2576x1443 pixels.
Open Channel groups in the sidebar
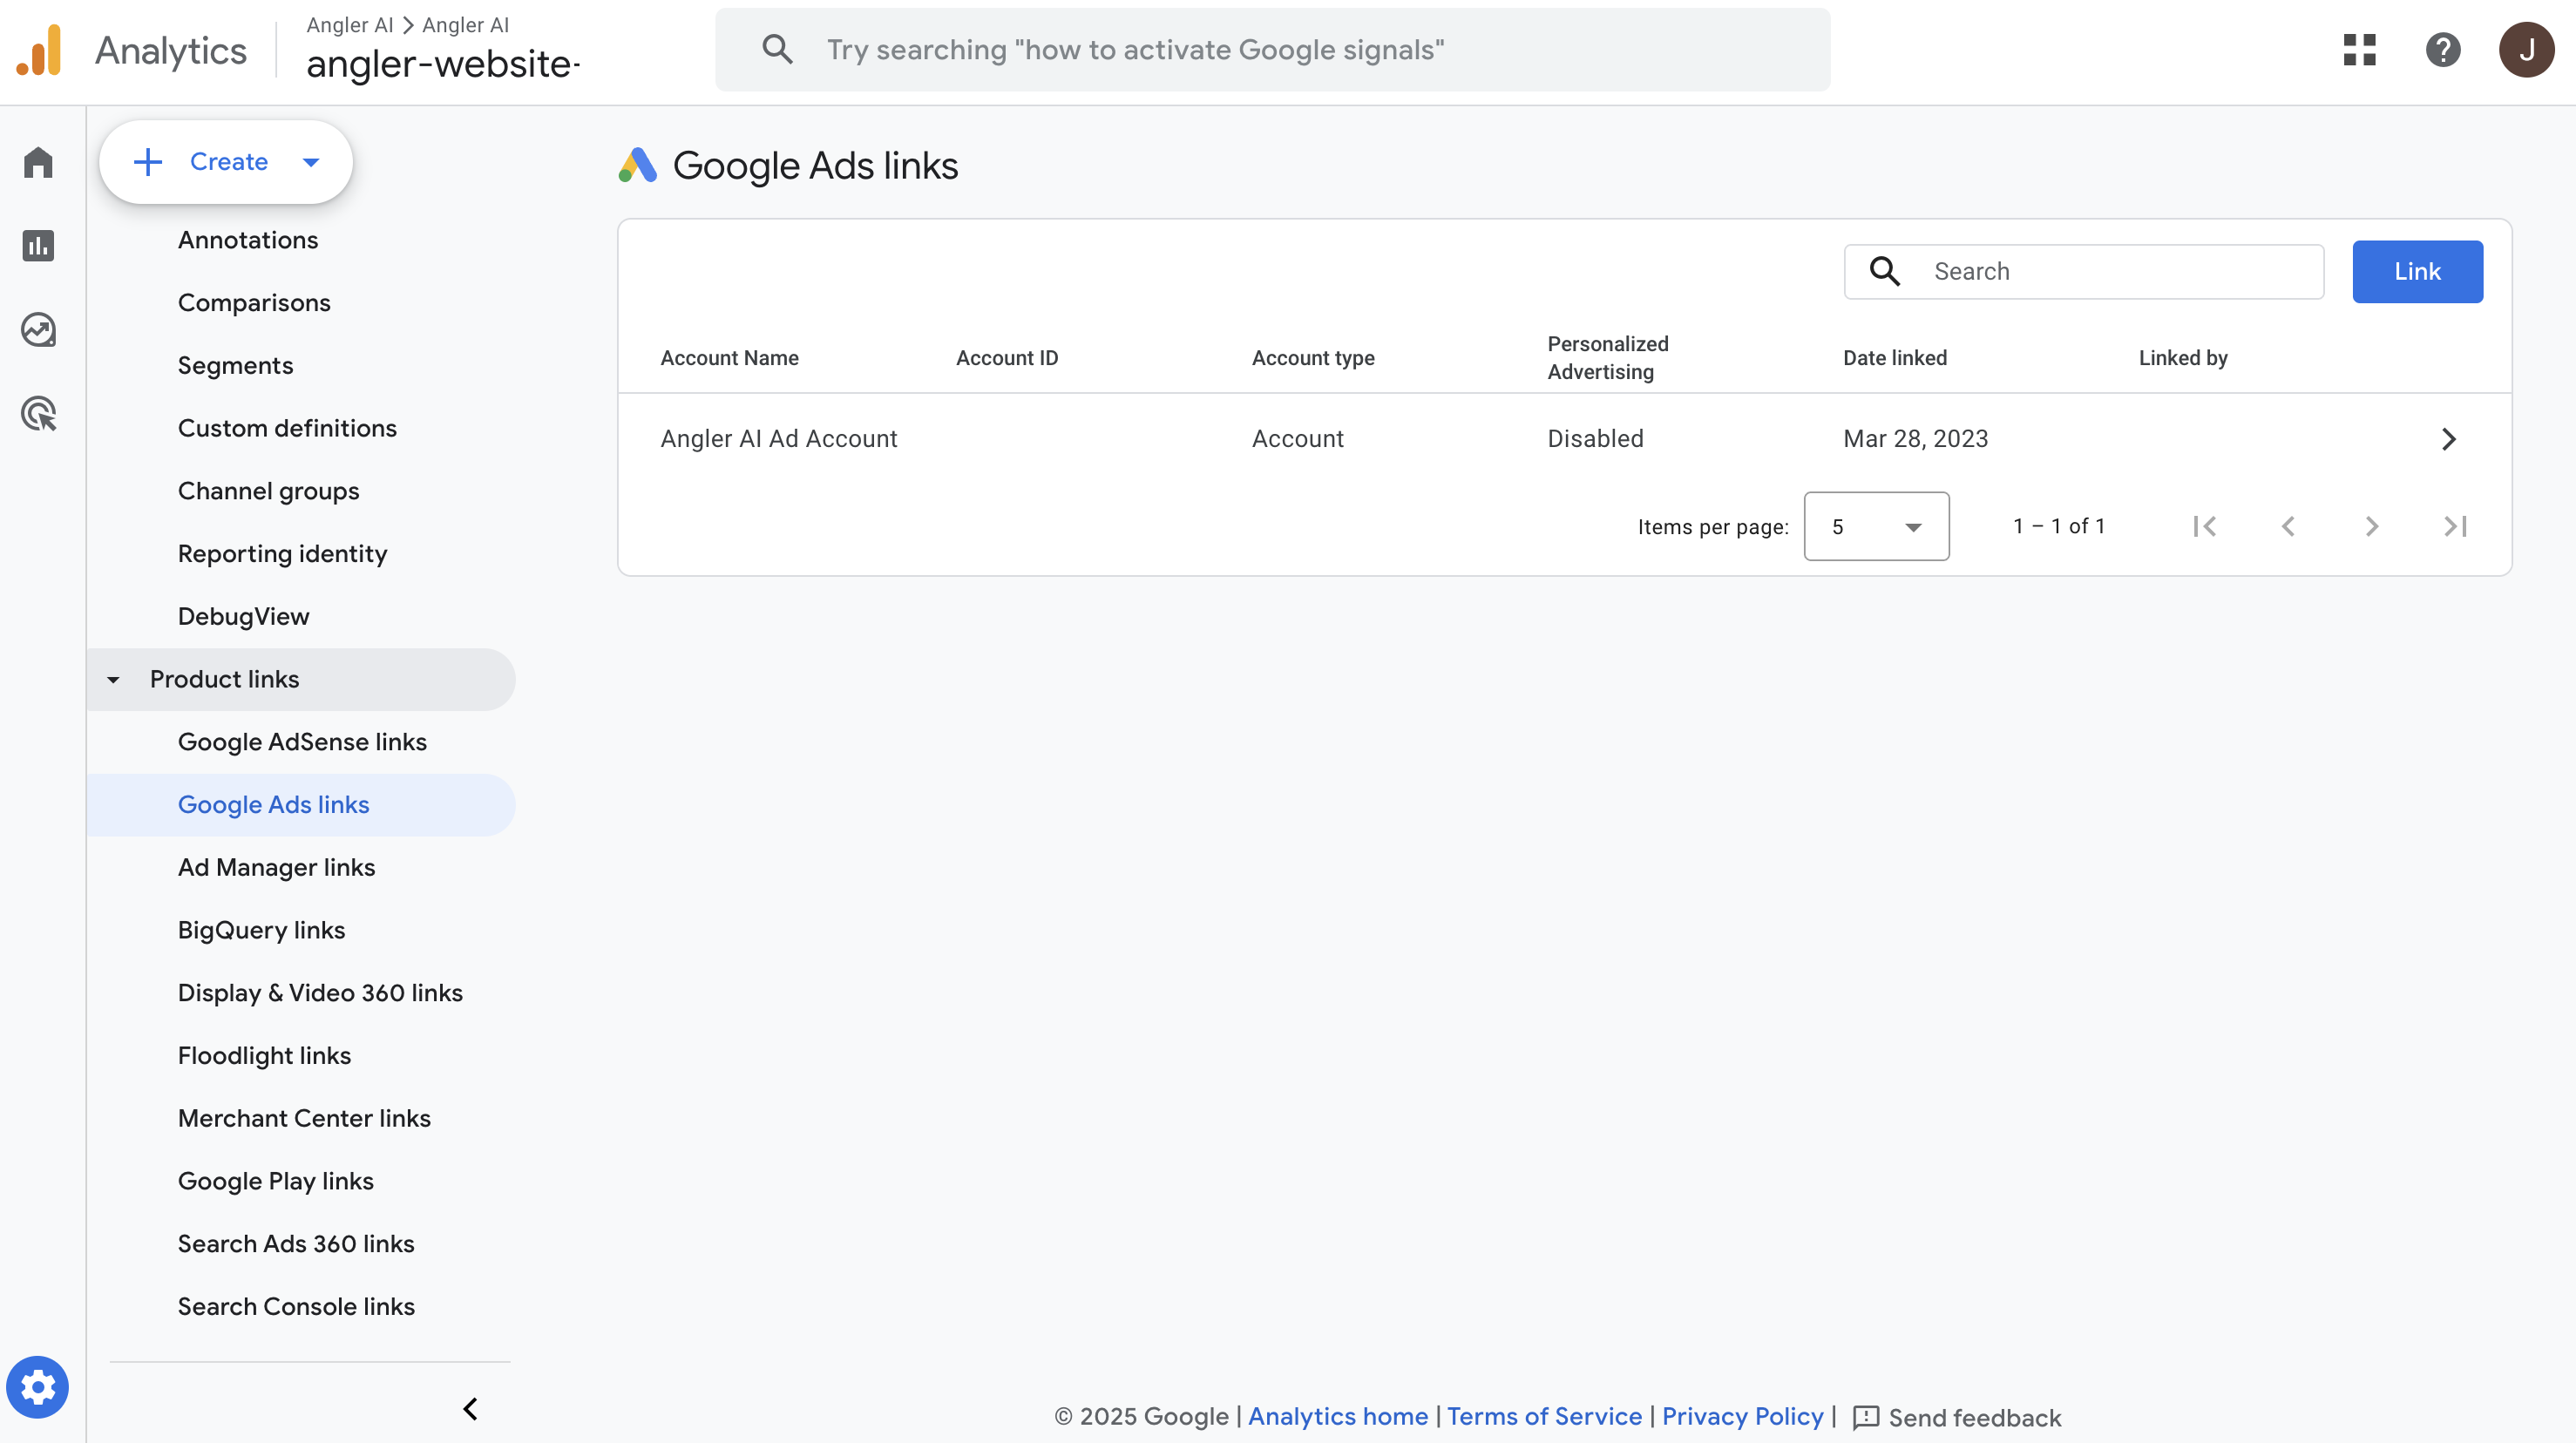click(268, 491)
